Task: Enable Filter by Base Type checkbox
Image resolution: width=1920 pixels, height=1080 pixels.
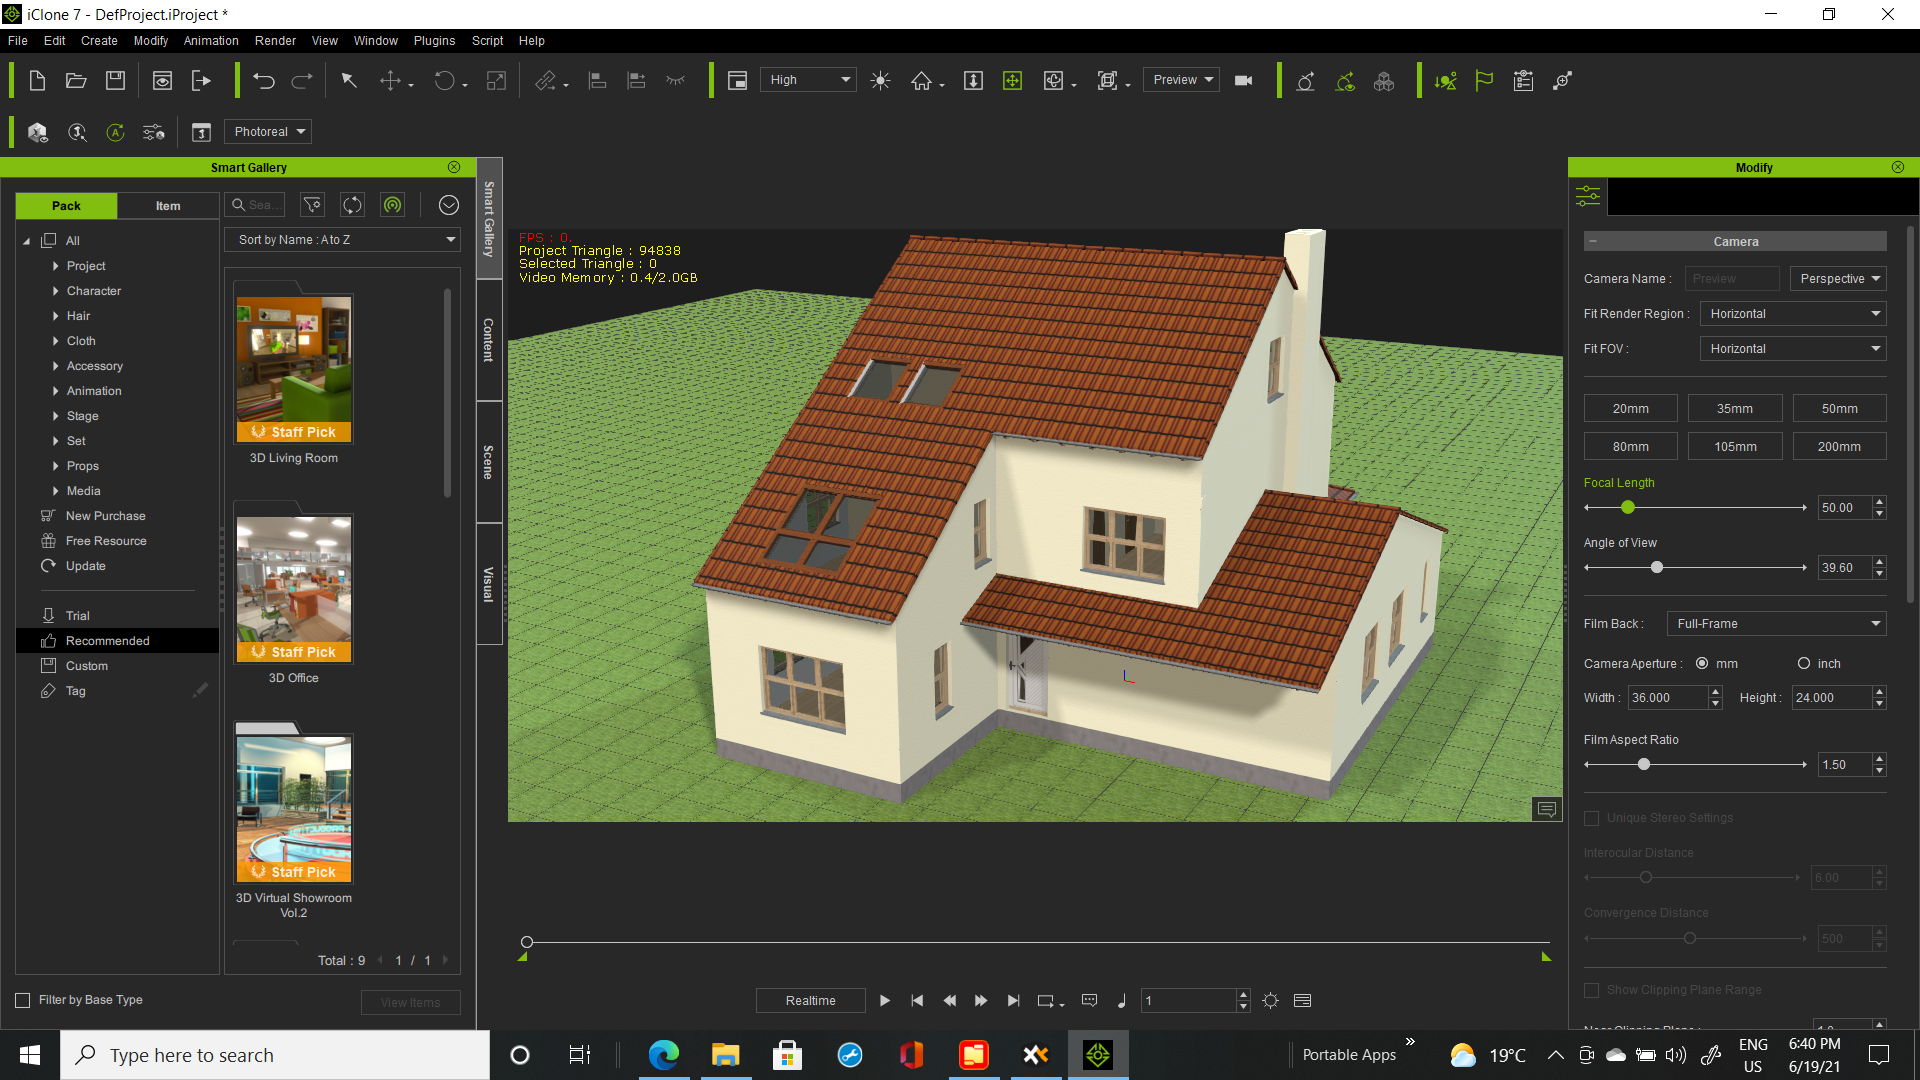Action: [x=23, y=1000]
